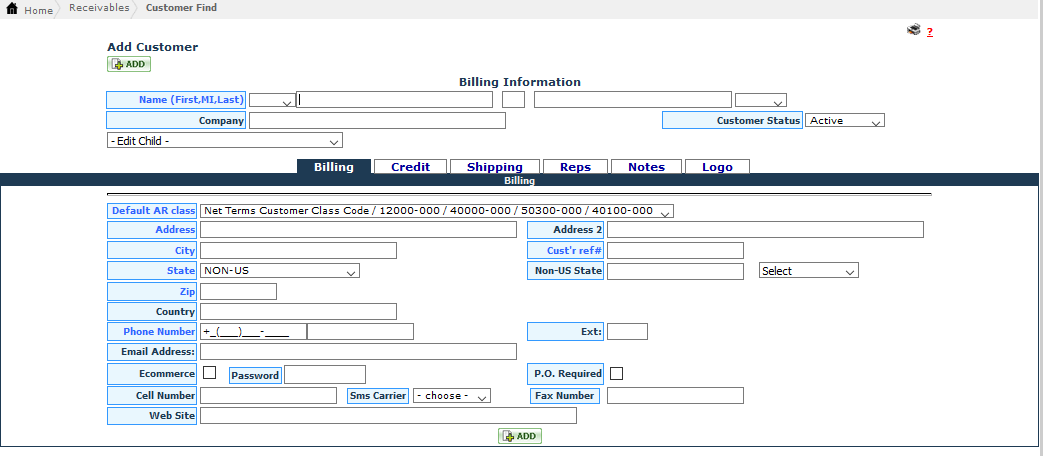Open the Logo tab
This screenshot has width=1043, height=456.
pos(717,167)
